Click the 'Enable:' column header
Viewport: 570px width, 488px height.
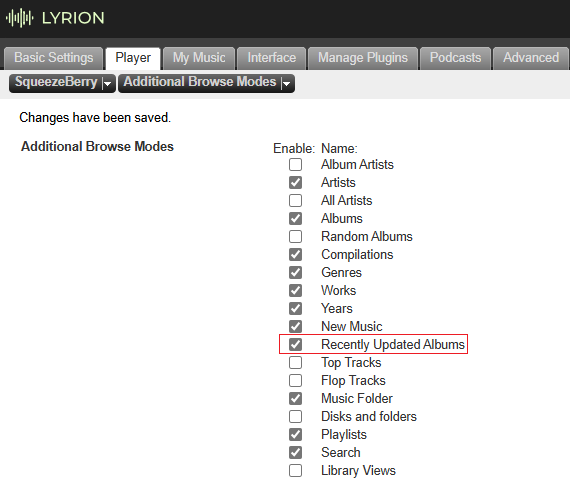(294, 149)
